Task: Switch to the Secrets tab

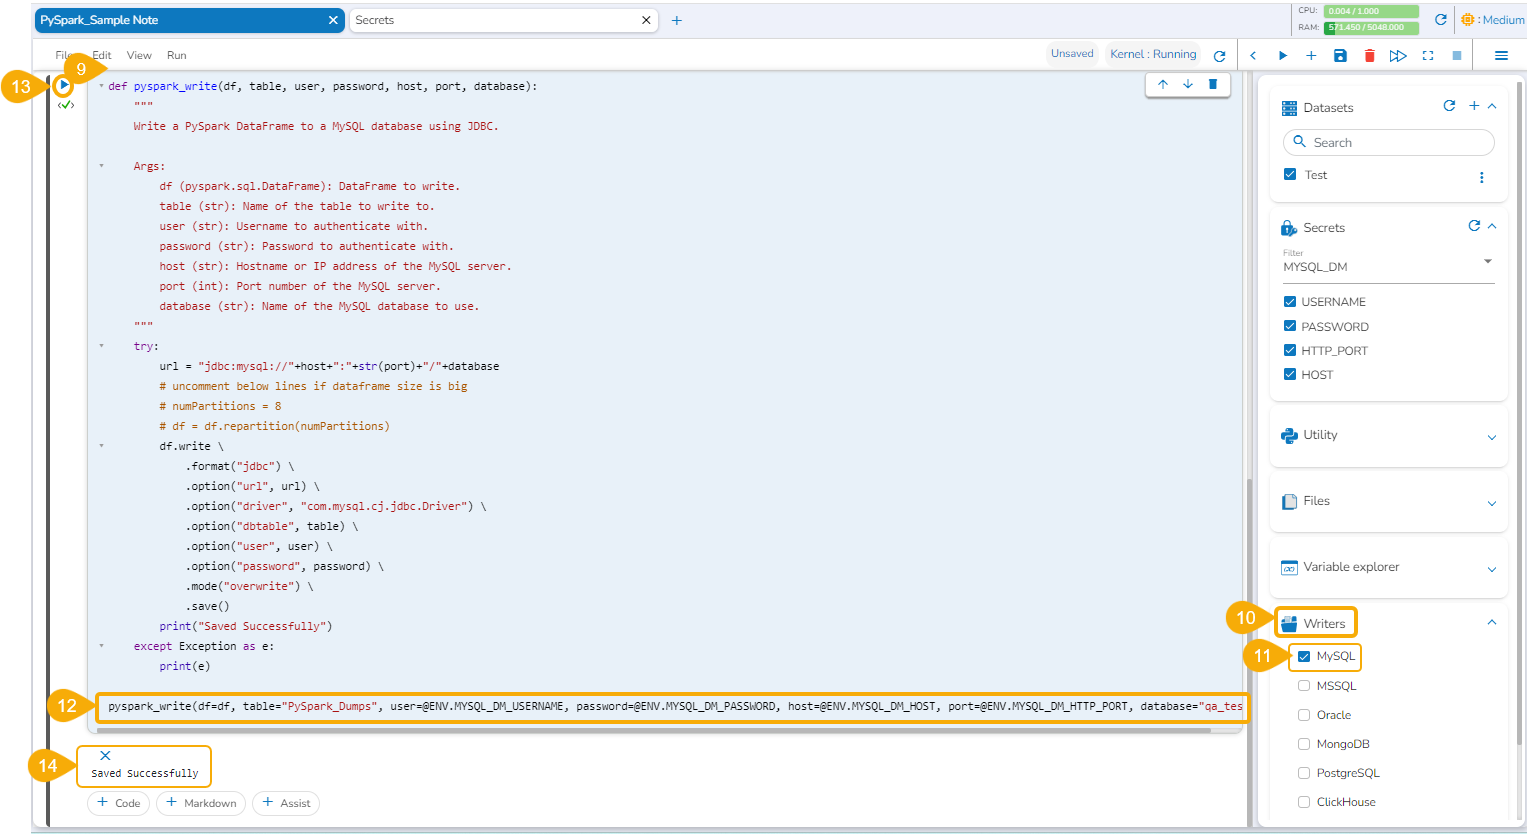Action: coord(495,20)
